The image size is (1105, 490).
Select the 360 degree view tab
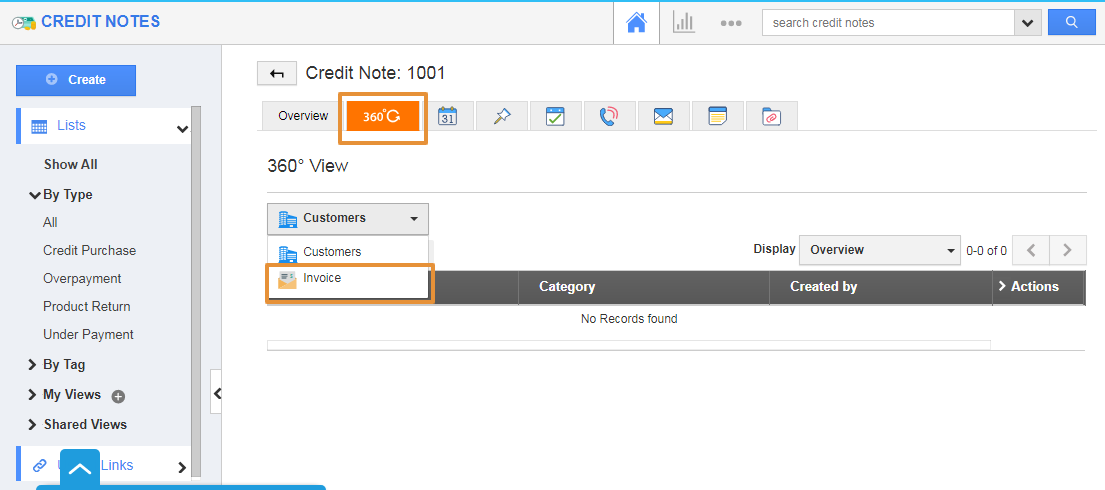click(383, 116)
